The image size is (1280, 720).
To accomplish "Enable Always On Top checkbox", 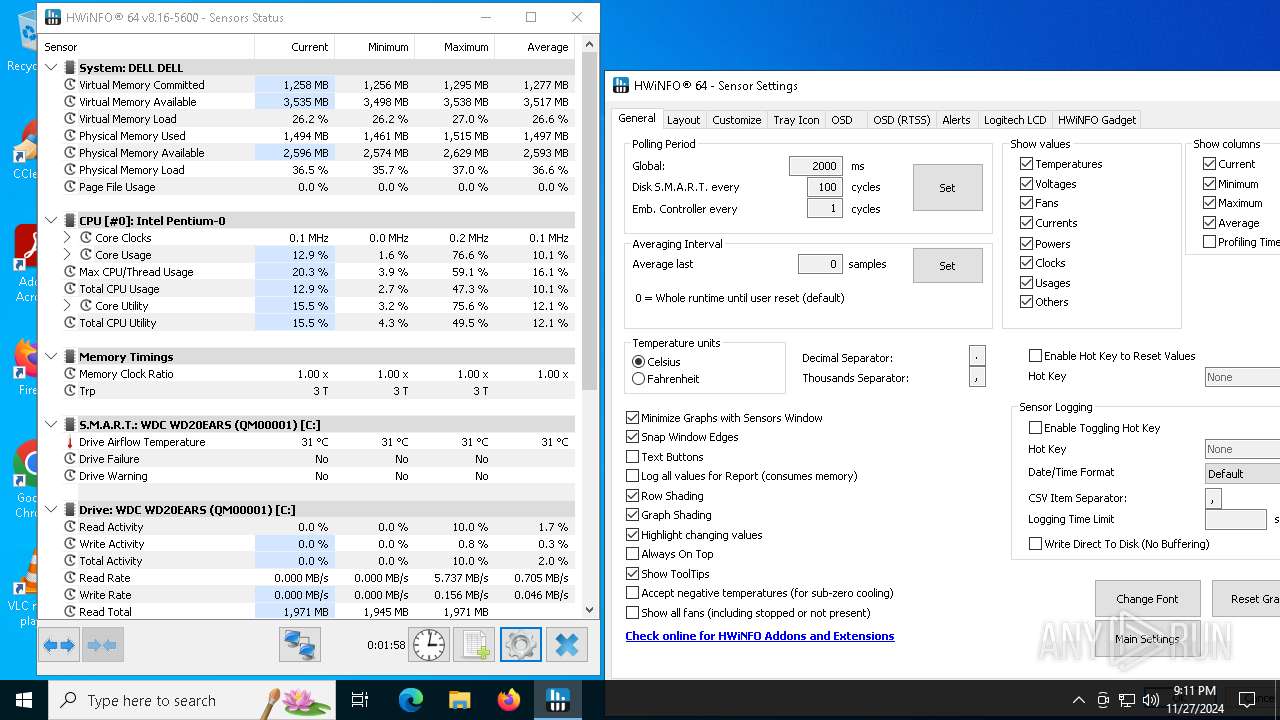I will 632,554.
